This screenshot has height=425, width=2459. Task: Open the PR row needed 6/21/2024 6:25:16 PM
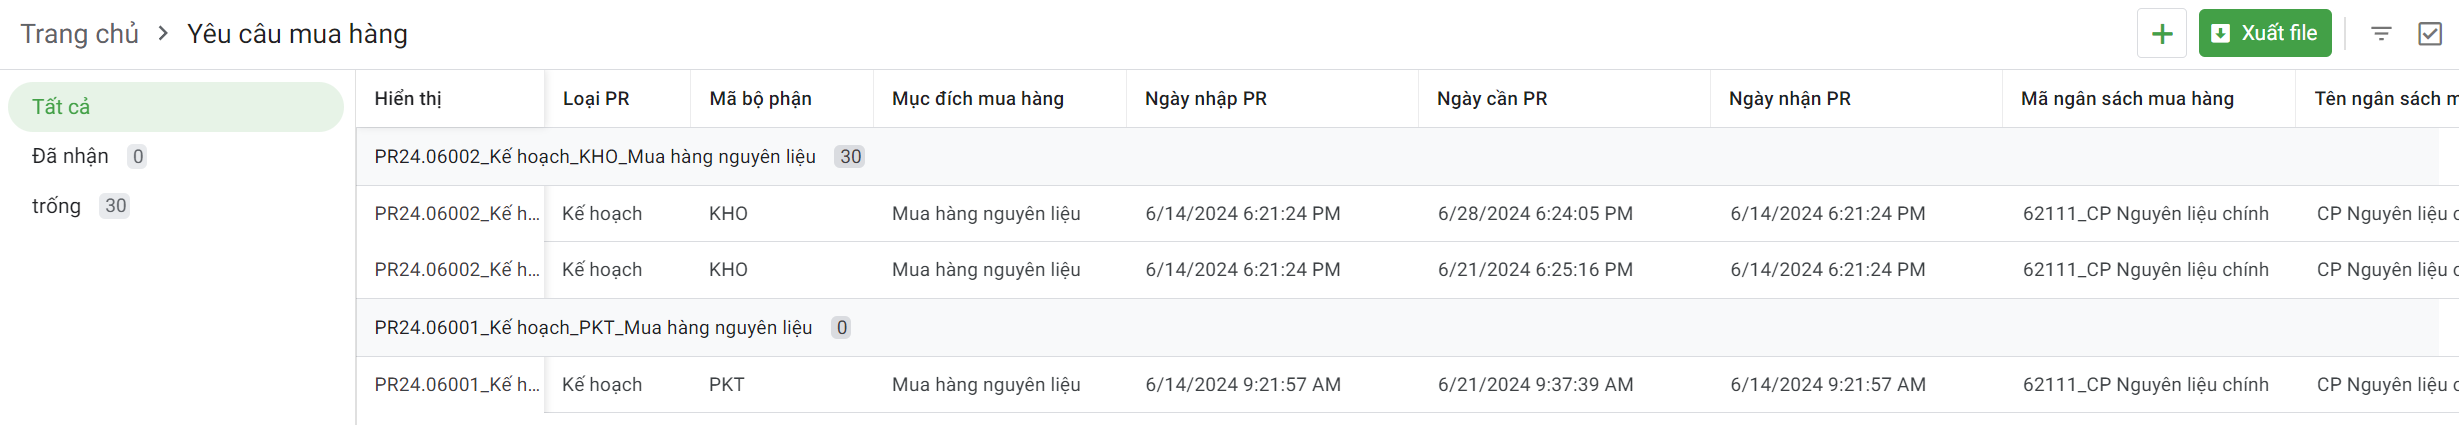[1534, 270]
